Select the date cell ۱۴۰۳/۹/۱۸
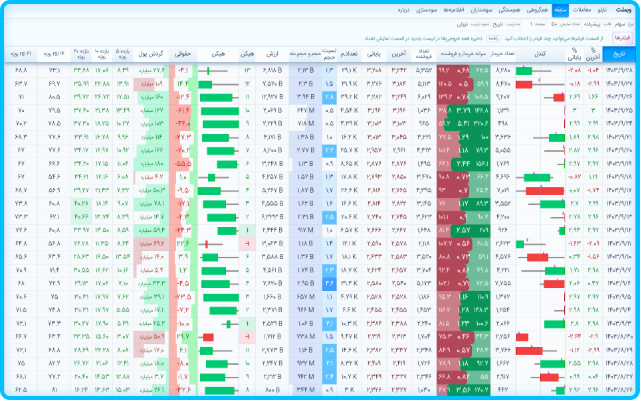The width and height of the screenshot is (640, 400). [x=619, y=177]
